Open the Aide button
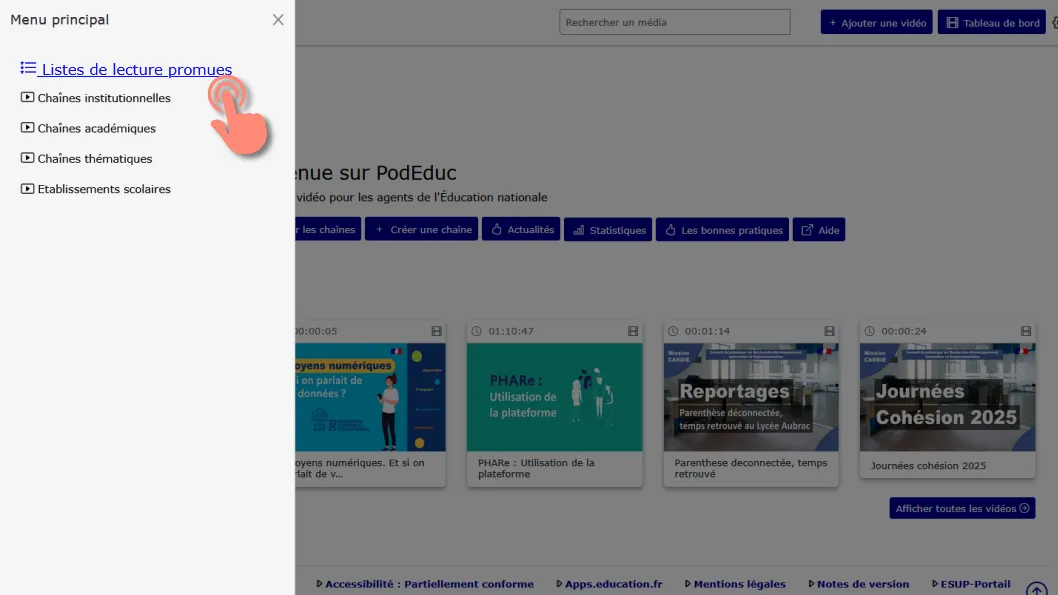This screenshot has width=1058, height=595. point(819,229)
